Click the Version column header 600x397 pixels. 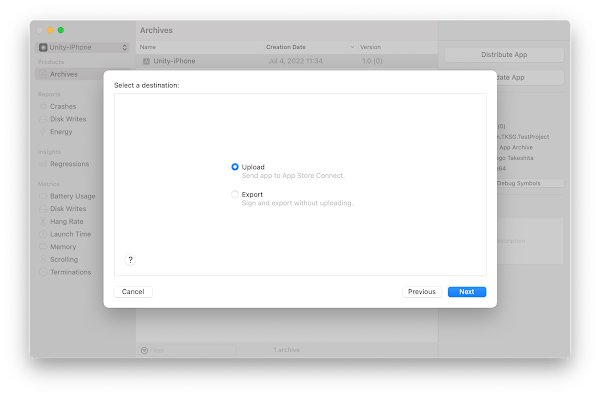click(370, 47)
